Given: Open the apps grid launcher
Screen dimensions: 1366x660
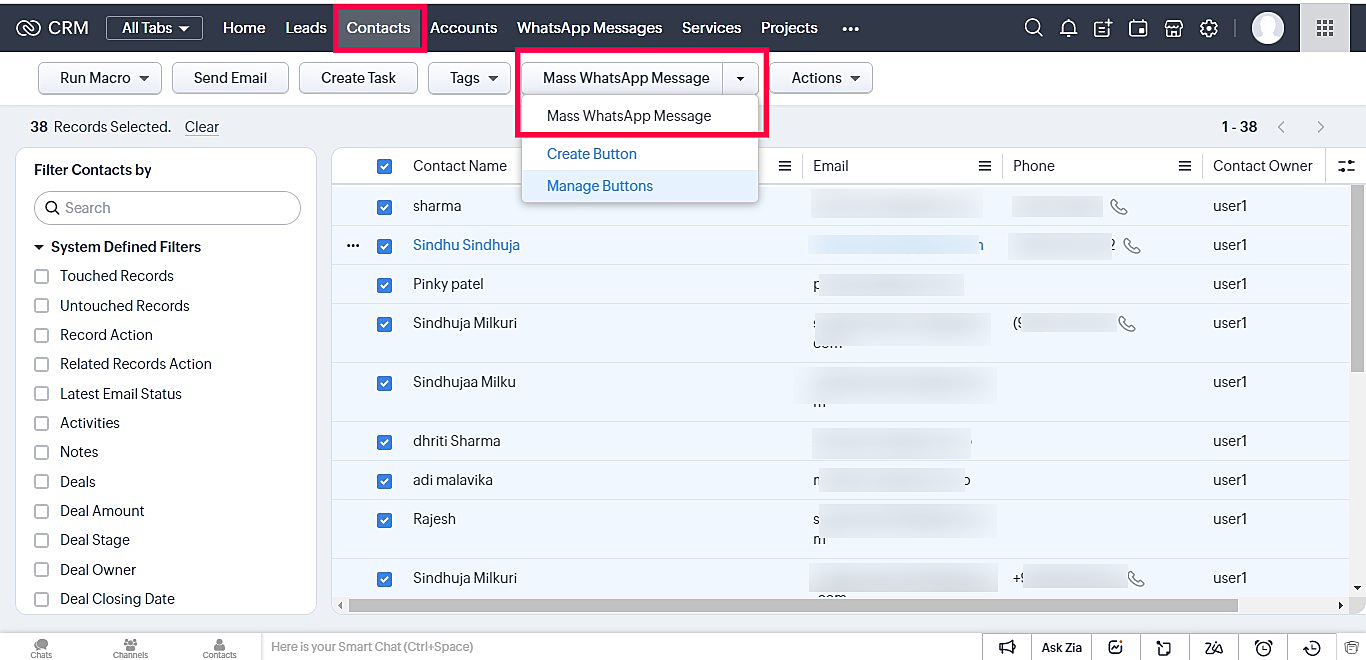Looking at the screenshot, I should coord(1324,28).
